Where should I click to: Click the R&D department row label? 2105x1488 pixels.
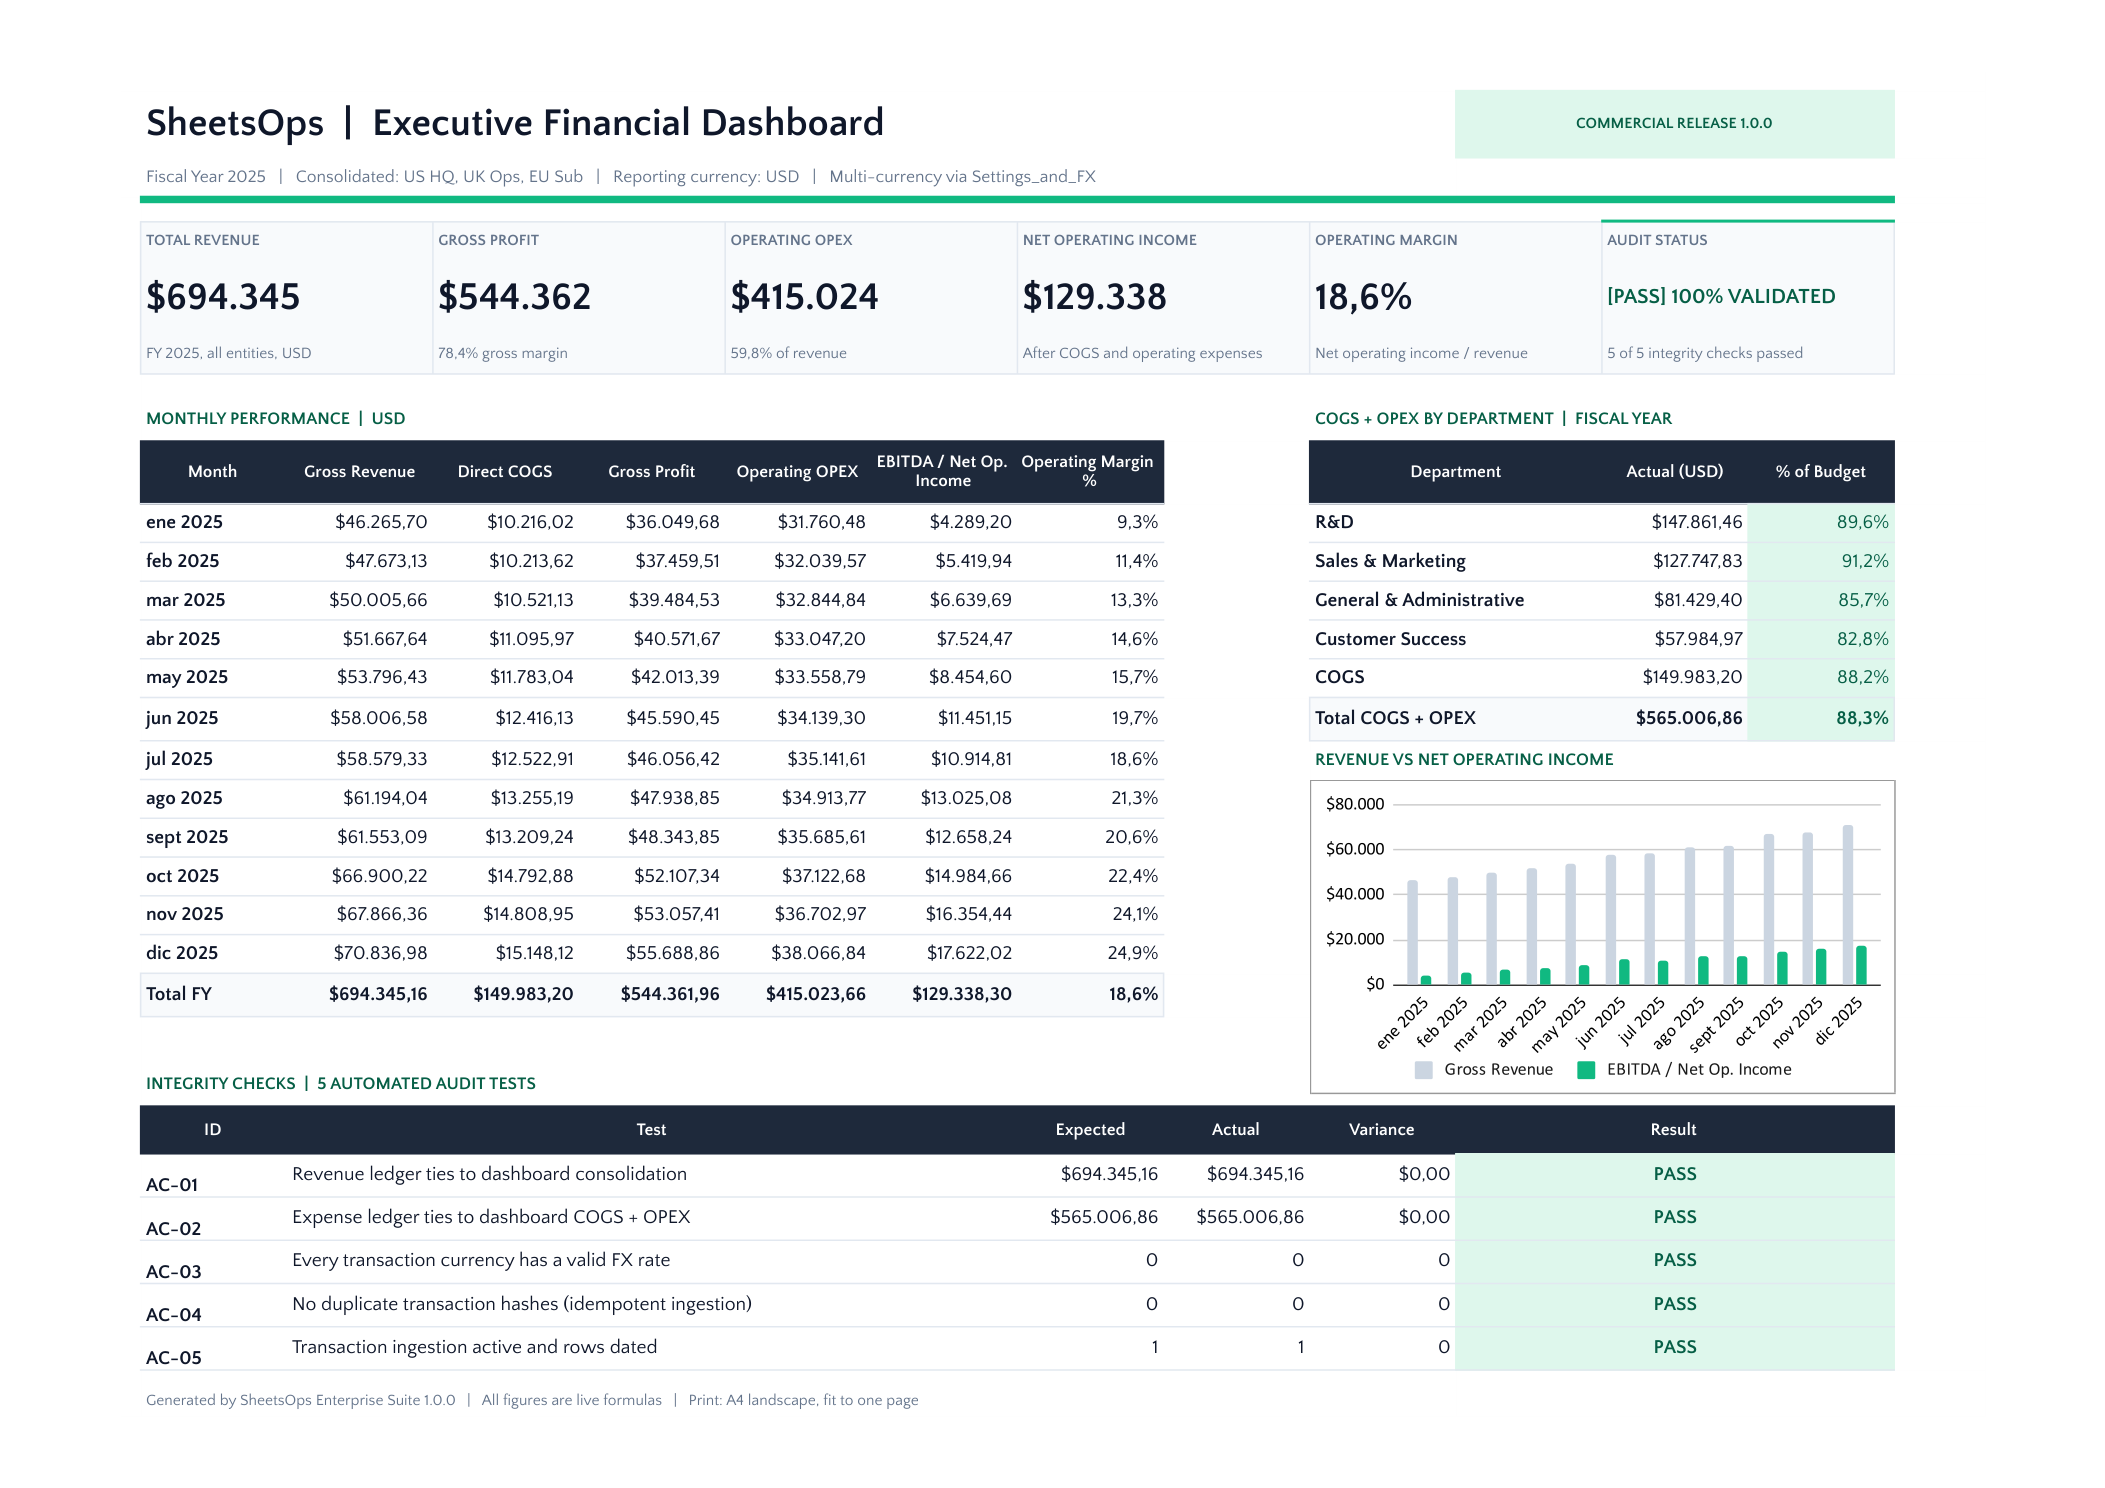click(1334, 522)
